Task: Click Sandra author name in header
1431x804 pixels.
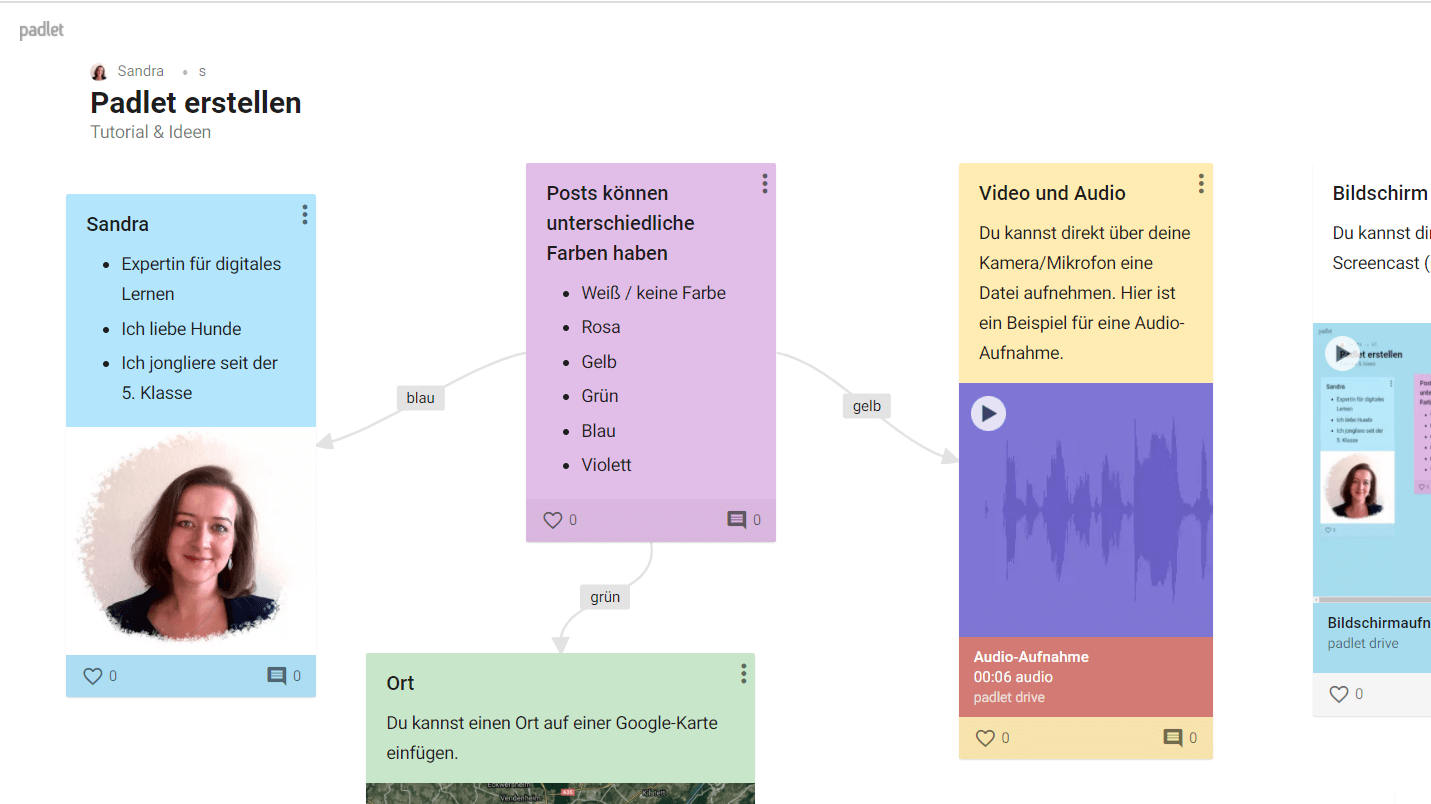Action: (140, 71)
